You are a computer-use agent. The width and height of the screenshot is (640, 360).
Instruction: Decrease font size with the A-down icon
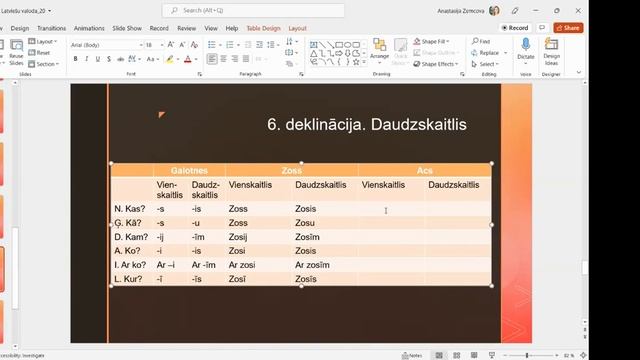(x=182, y=45)
